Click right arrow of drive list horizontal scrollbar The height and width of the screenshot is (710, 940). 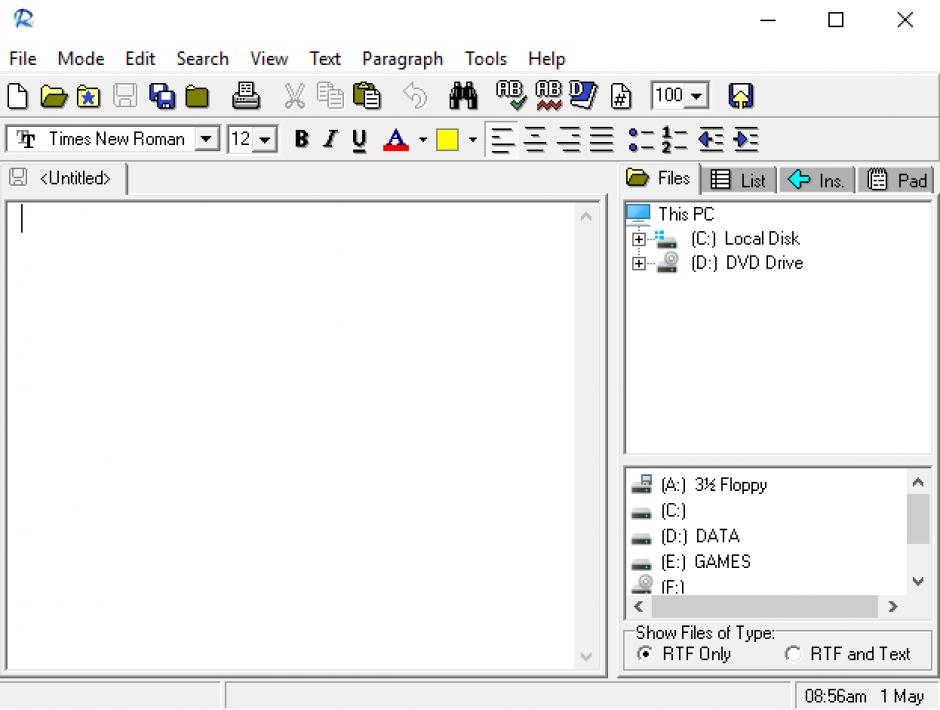[x=893, y=607]
